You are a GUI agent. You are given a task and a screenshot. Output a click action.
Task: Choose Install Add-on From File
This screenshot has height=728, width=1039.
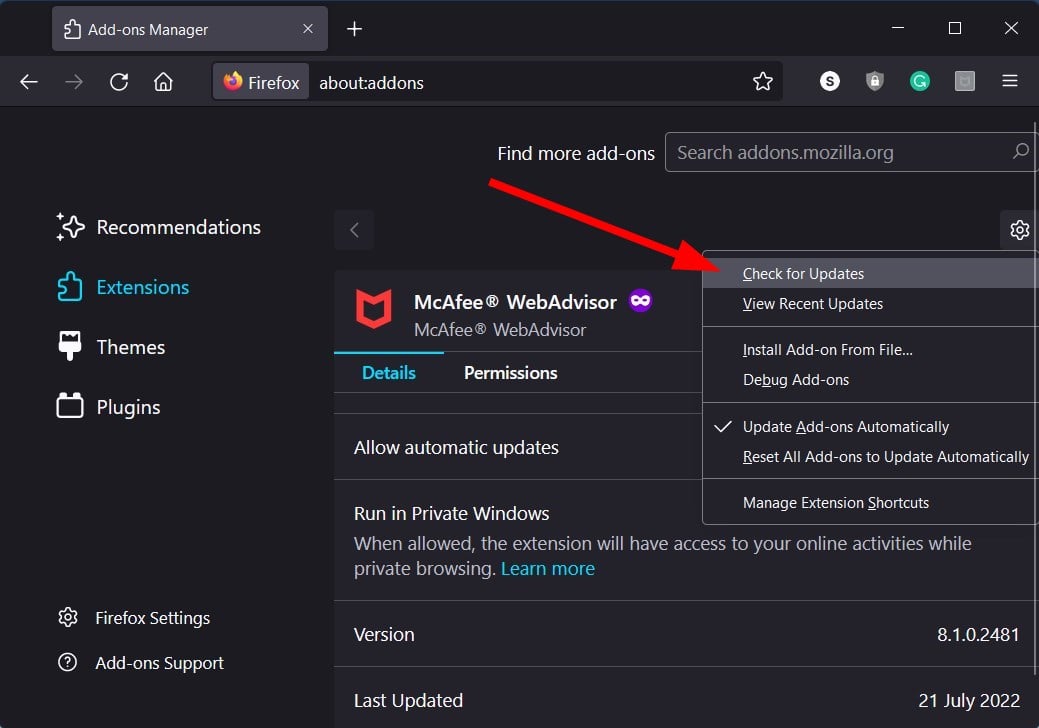[871, 350]
